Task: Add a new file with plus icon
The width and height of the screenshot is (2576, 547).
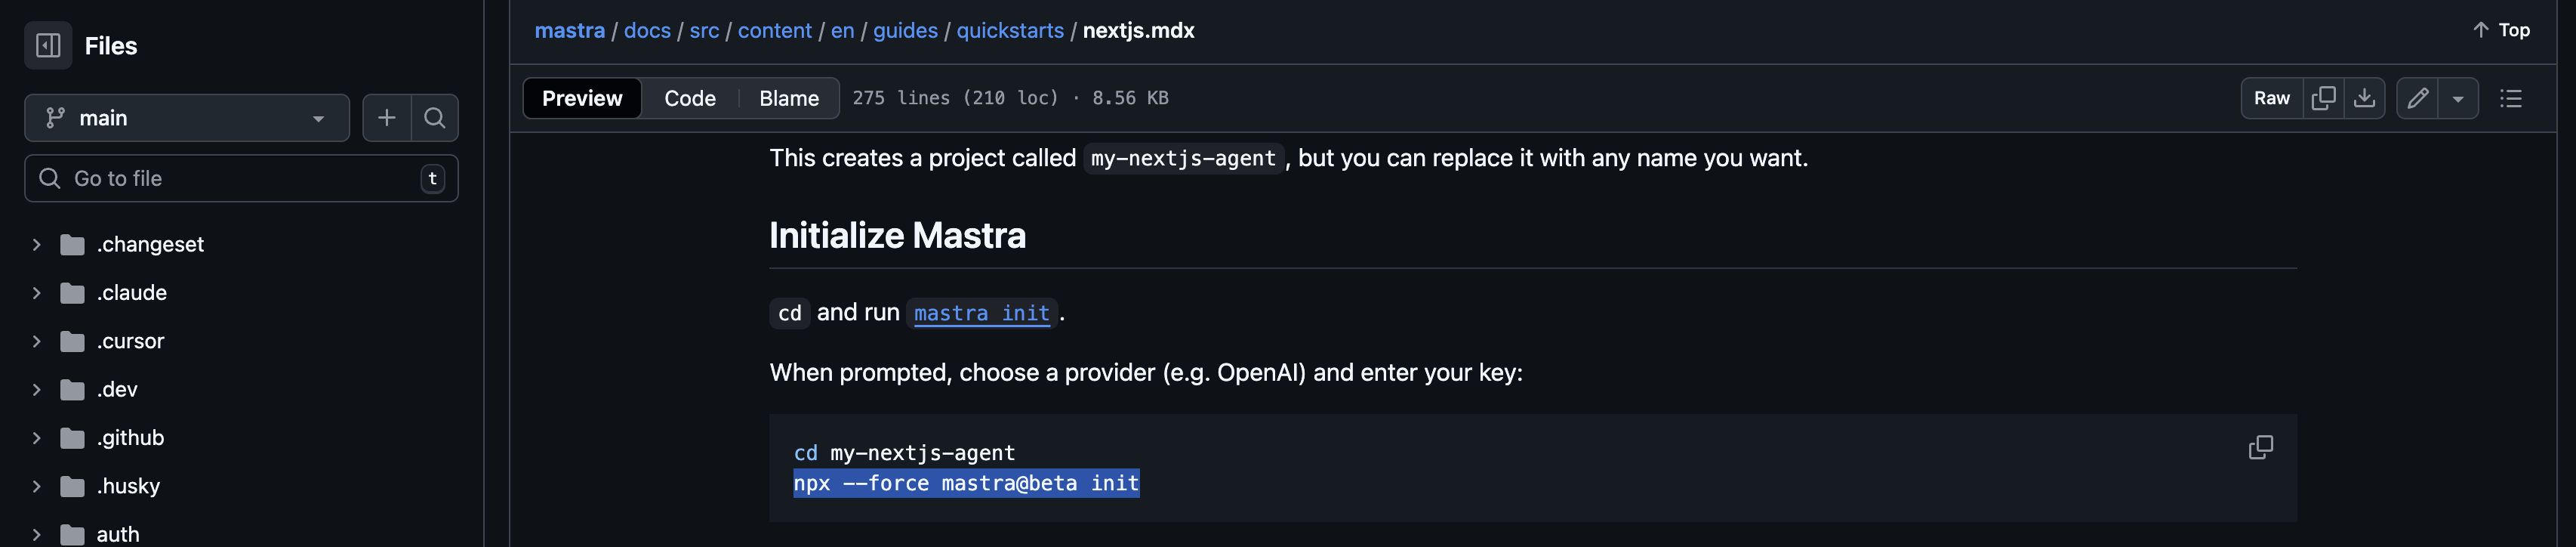Action: pos(386,118)
